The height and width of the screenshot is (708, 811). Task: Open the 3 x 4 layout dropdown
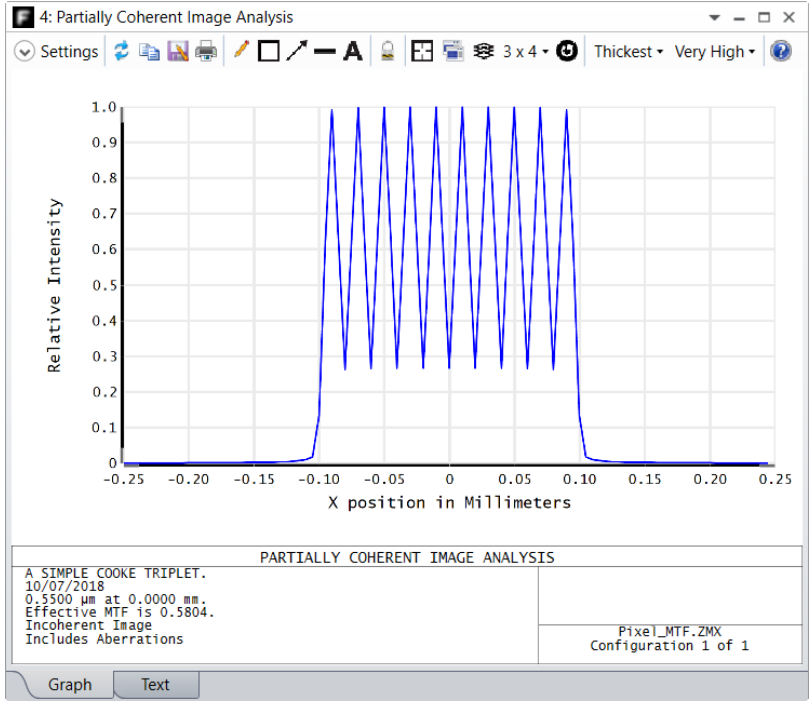coord(525,52)
